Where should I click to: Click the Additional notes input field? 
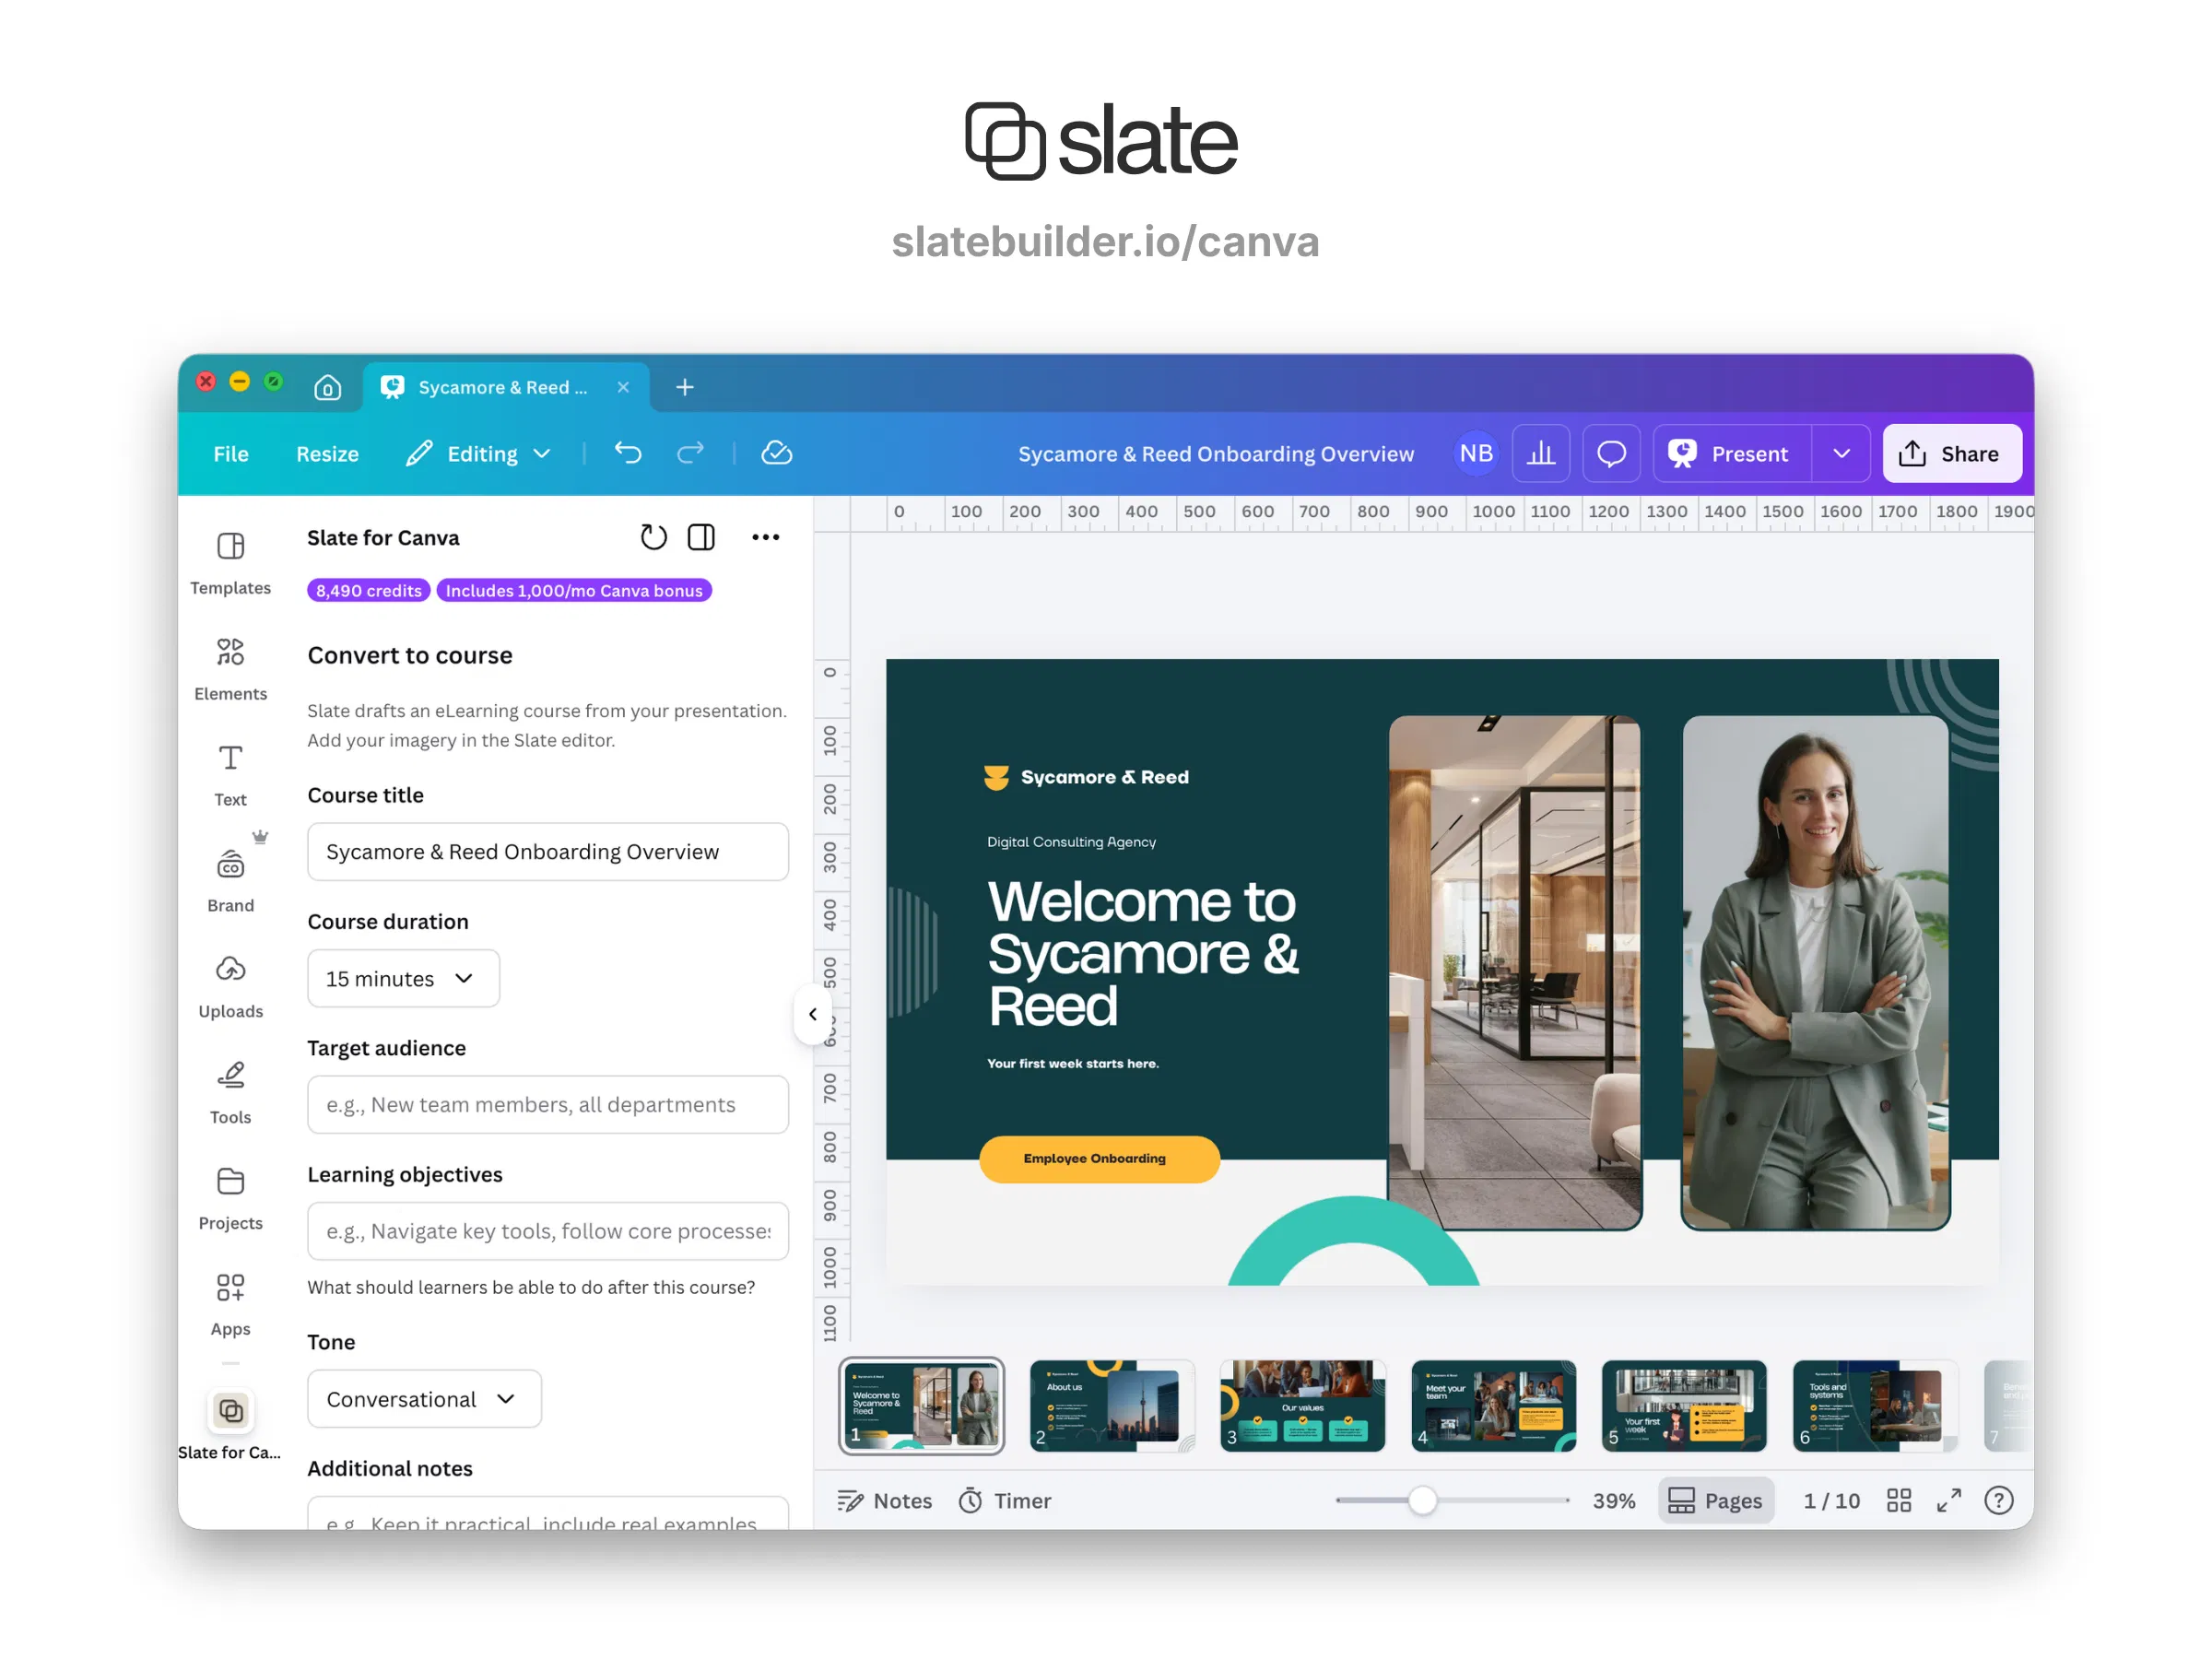point(547,1512)
